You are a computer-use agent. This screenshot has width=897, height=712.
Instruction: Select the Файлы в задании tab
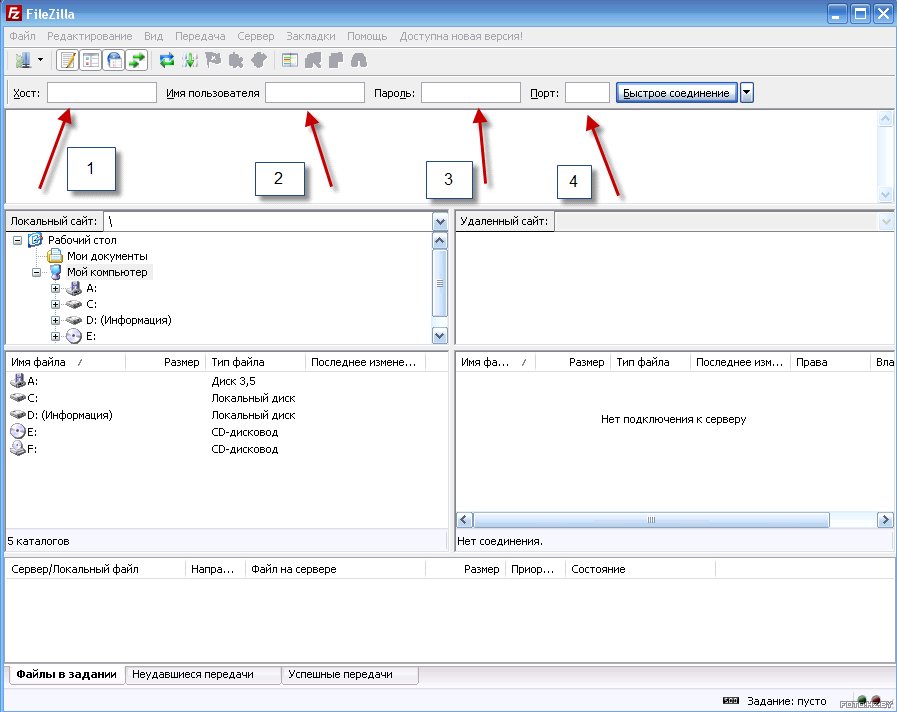pos(66,675)
